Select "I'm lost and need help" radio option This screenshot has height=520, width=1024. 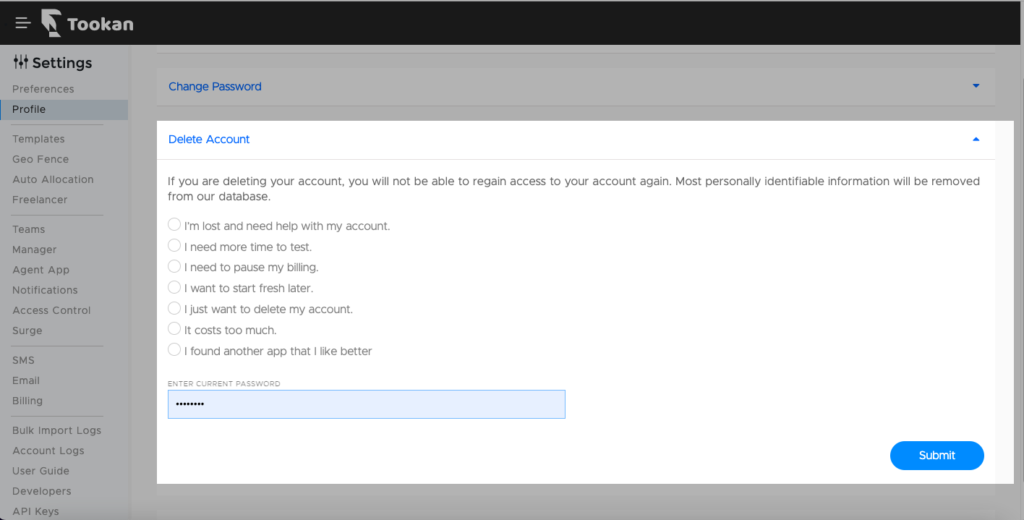click(174, 225)
